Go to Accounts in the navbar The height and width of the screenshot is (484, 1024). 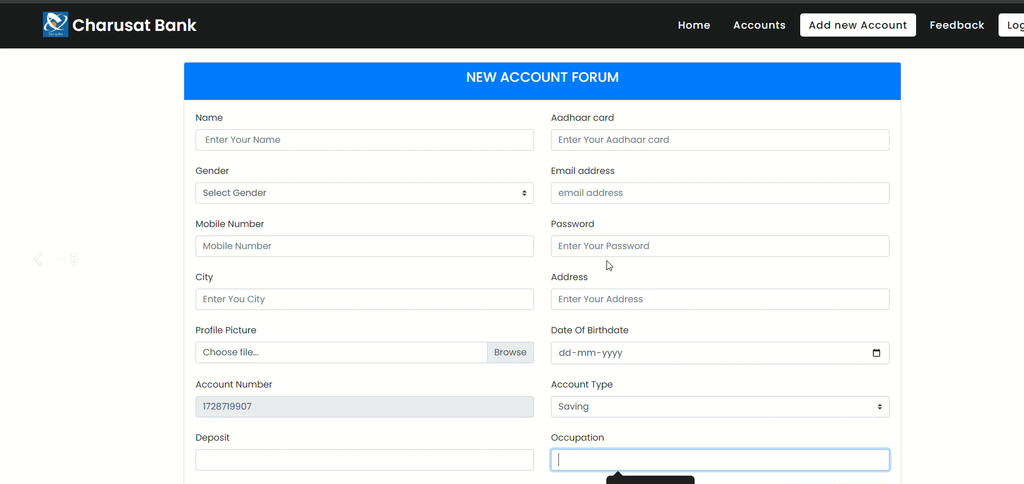pyautogui.click(x=759, y=25)
